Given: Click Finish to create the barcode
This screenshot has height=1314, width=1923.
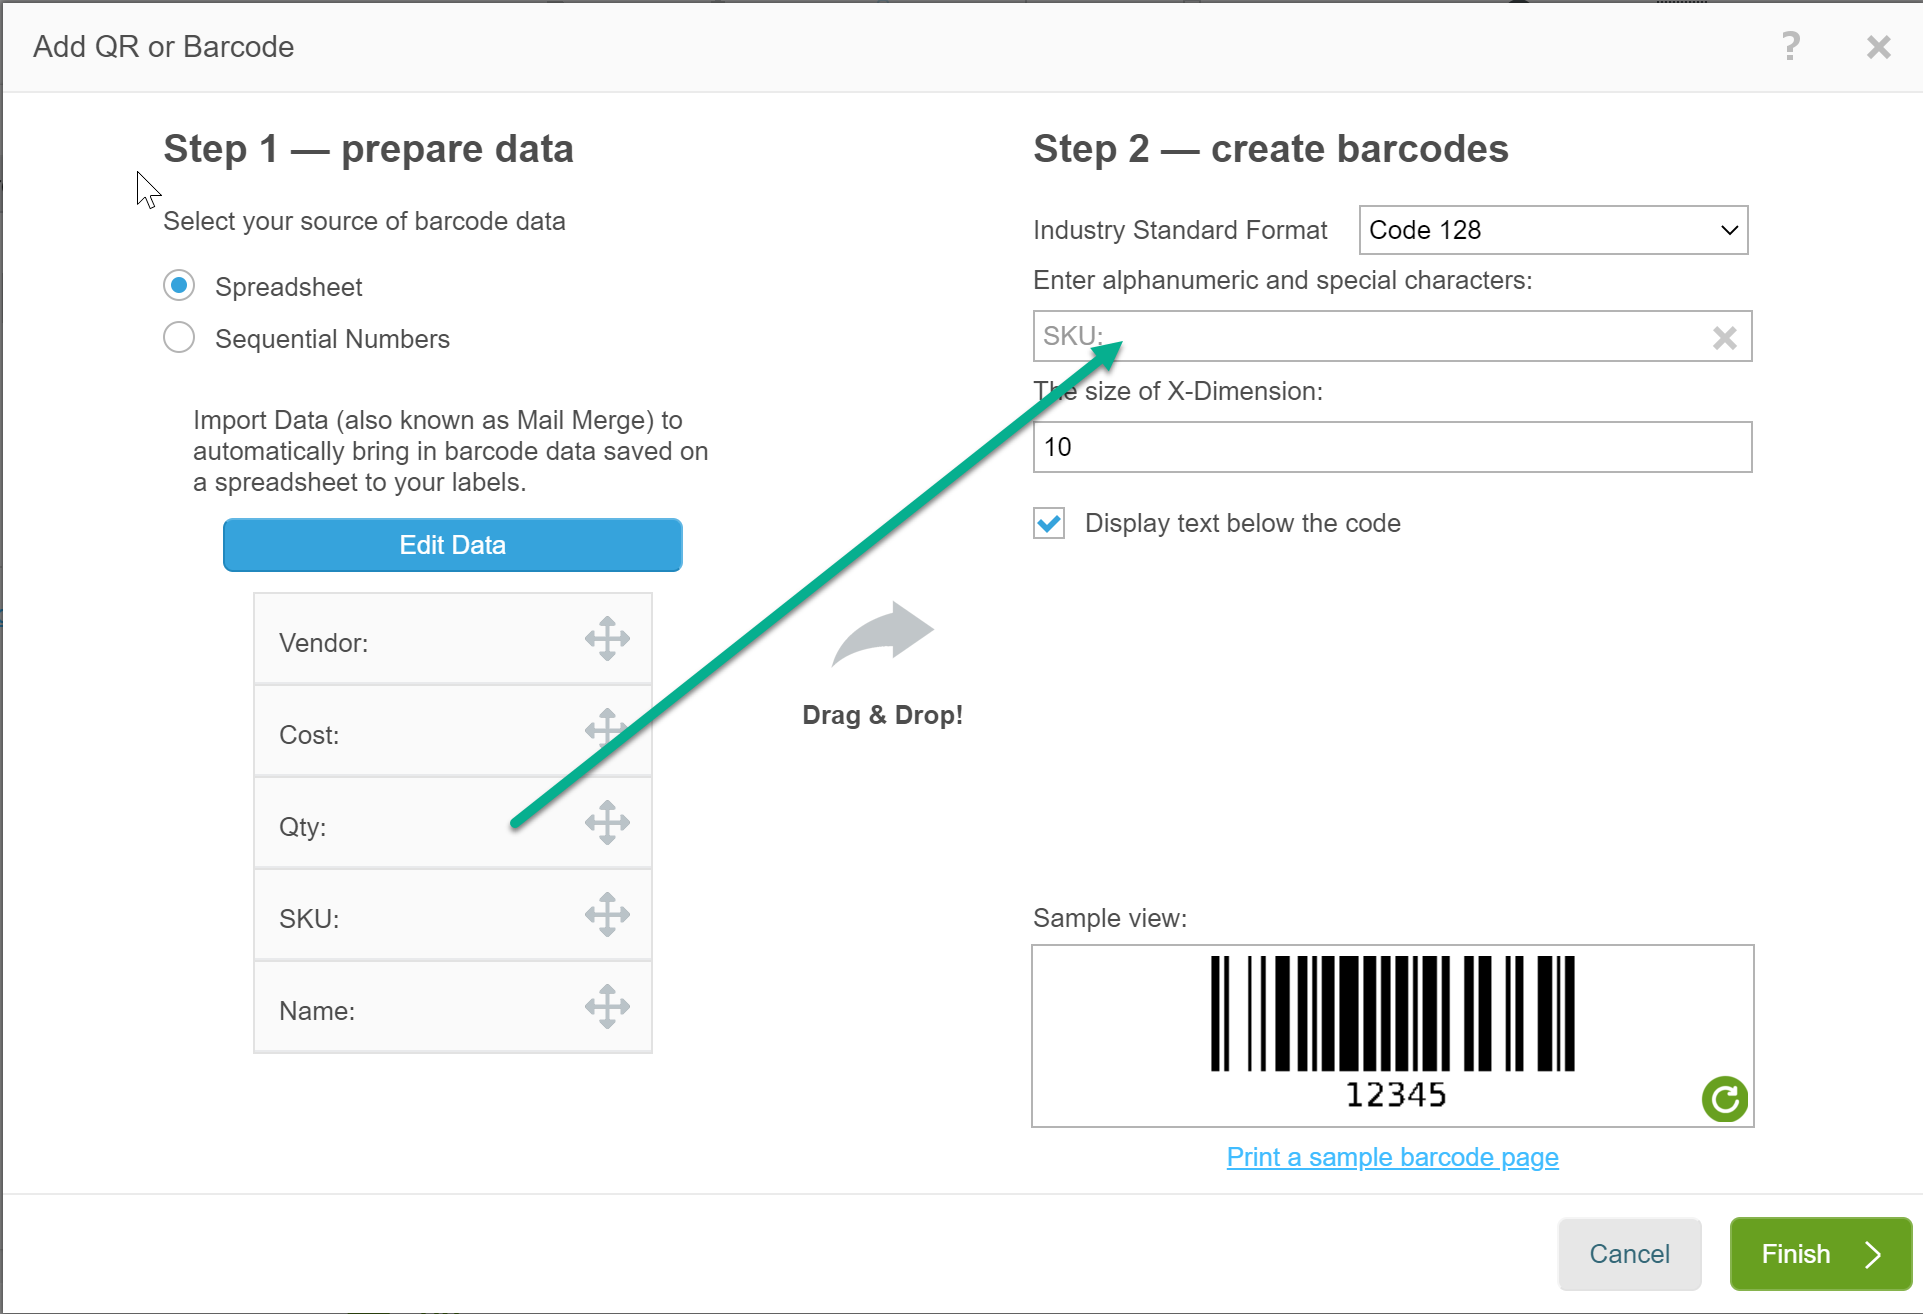Looking at the screenshot, I should pos(1820,1254).
